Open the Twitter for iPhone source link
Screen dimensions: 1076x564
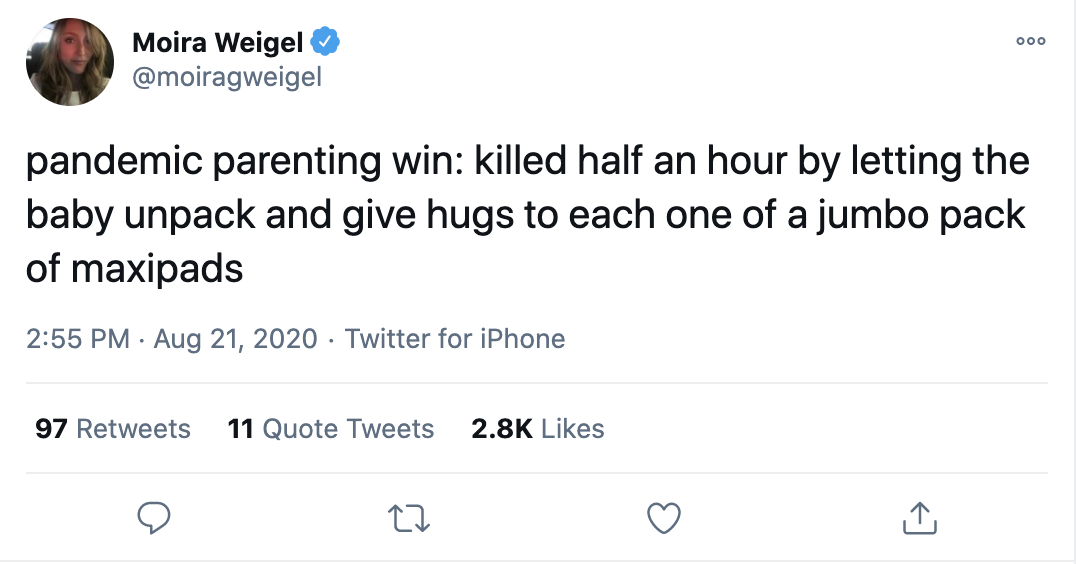455,339
